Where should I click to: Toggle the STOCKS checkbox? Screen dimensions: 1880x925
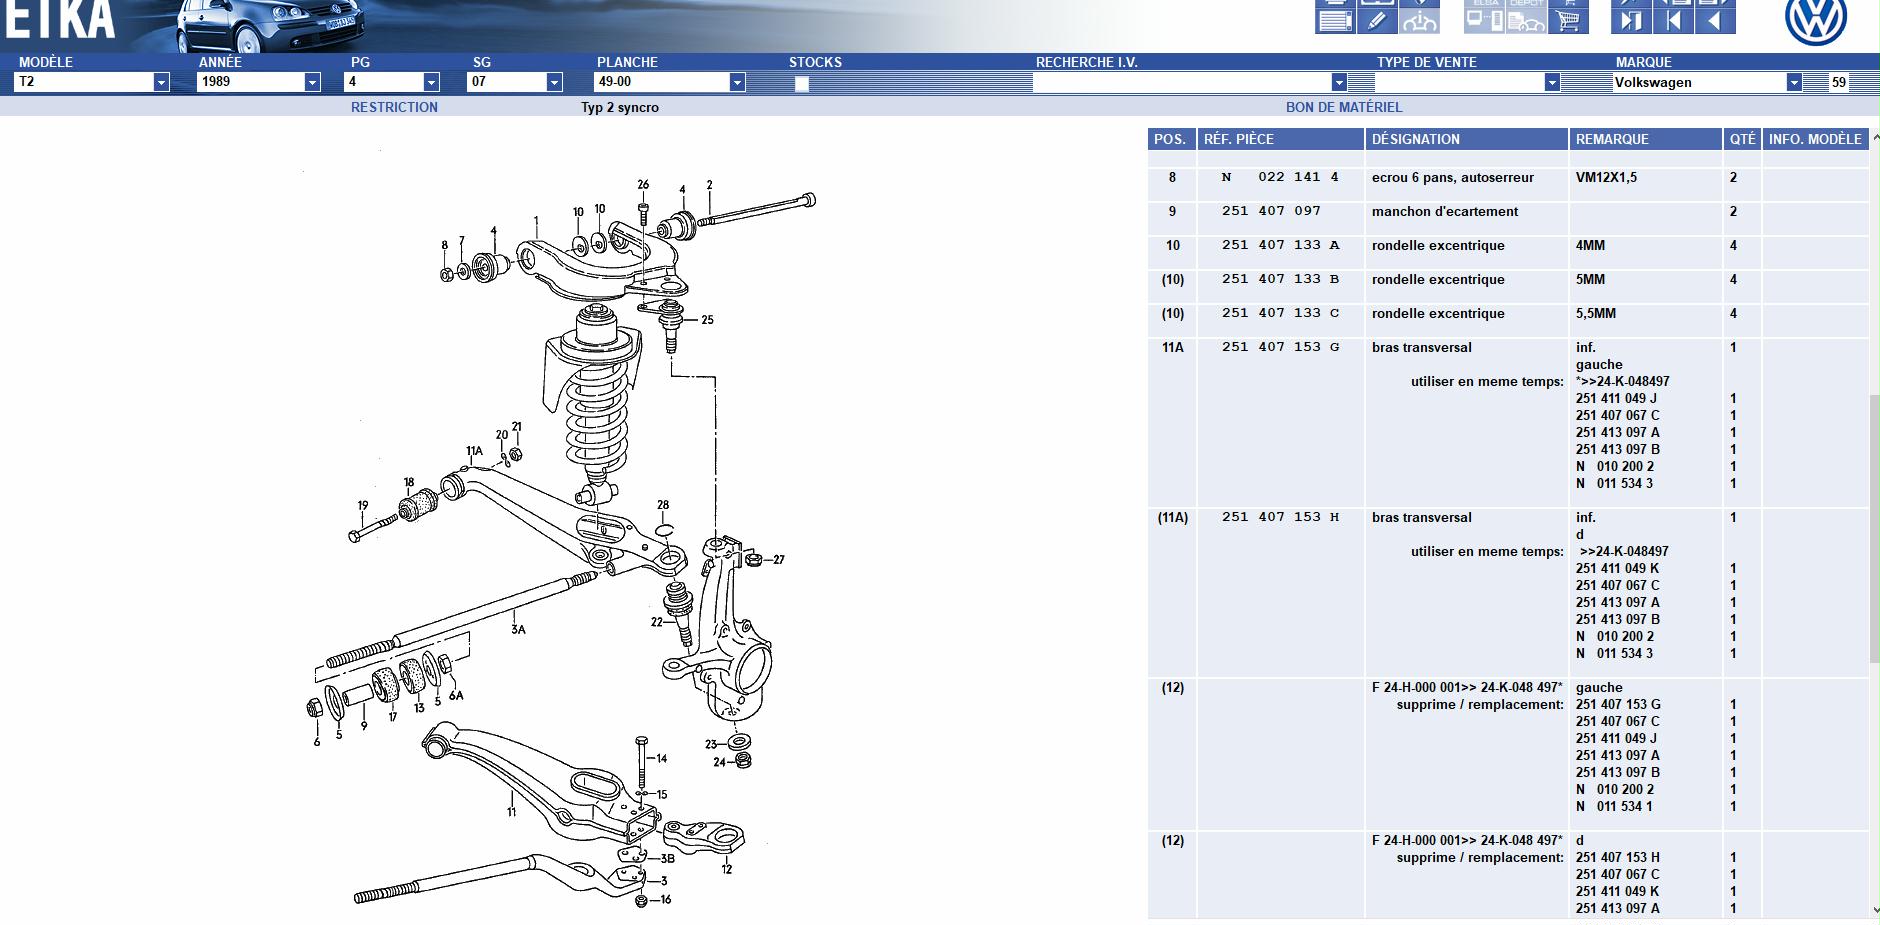[x=801, y=84]
